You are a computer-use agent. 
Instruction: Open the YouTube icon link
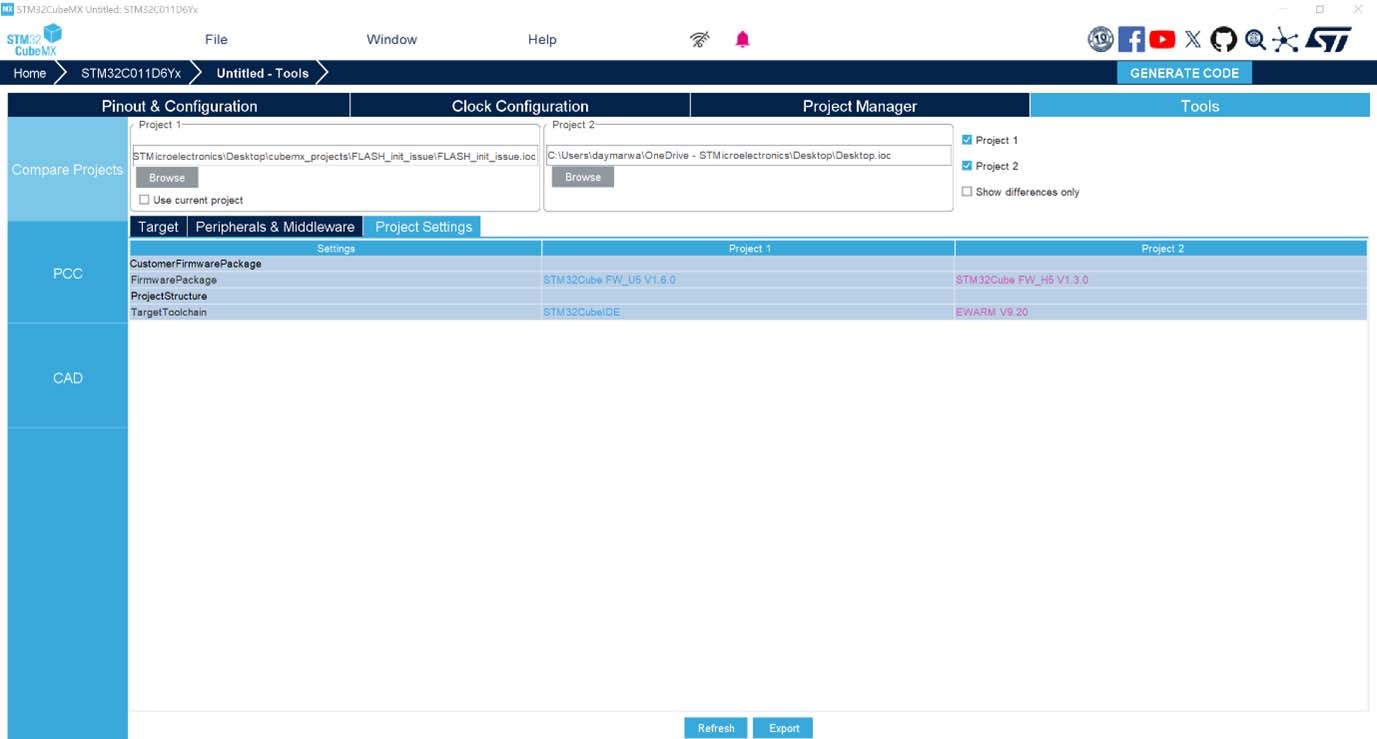[x=1162, y=39]
